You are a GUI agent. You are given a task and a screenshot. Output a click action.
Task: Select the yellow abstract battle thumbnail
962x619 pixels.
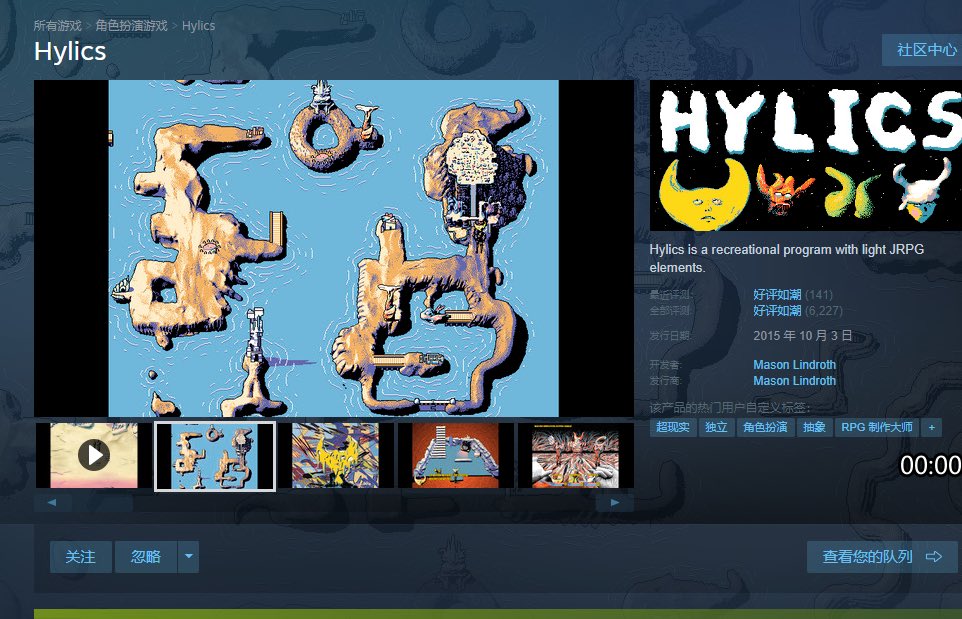pos(335,455)
